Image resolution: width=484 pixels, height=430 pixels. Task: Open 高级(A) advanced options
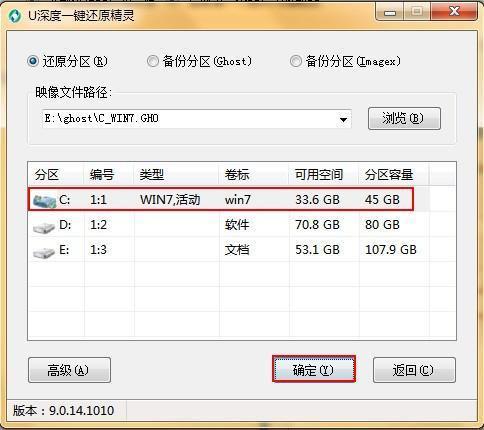click(x=69, y=370)
